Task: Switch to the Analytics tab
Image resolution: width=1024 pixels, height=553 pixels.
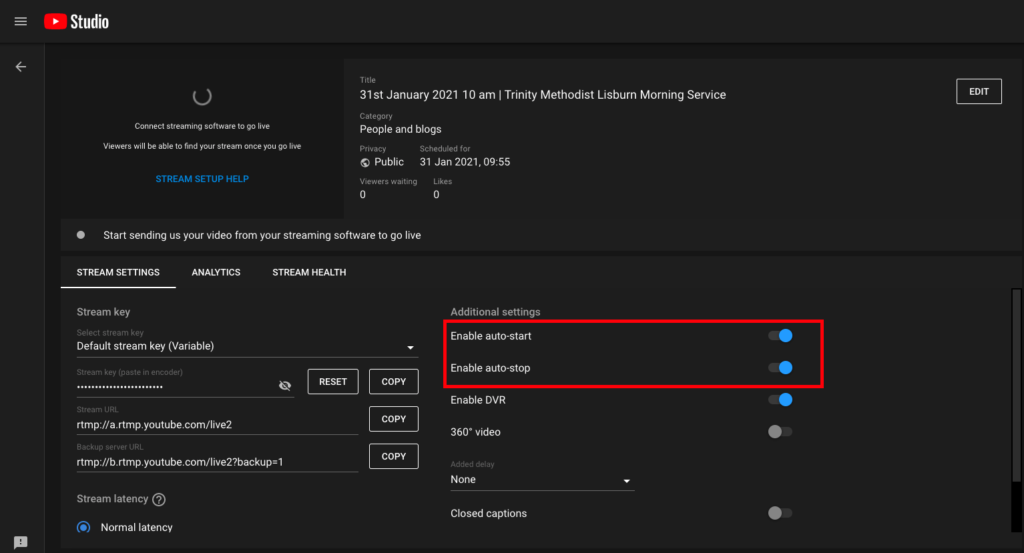Action: [x=216, y=272]
